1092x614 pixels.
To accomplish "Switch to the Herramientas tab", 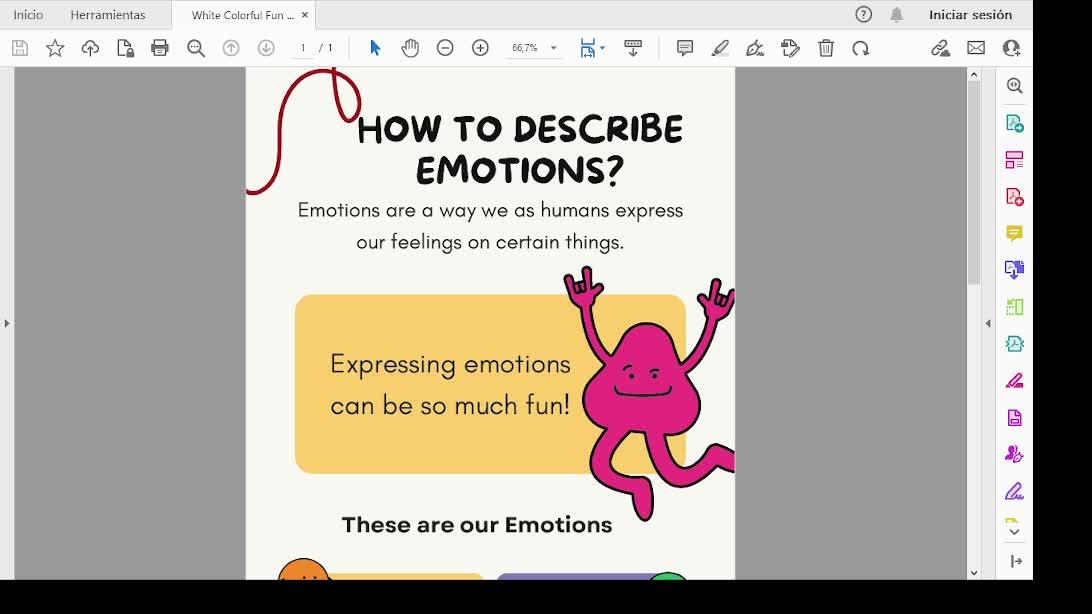I will tap(108, 15).
